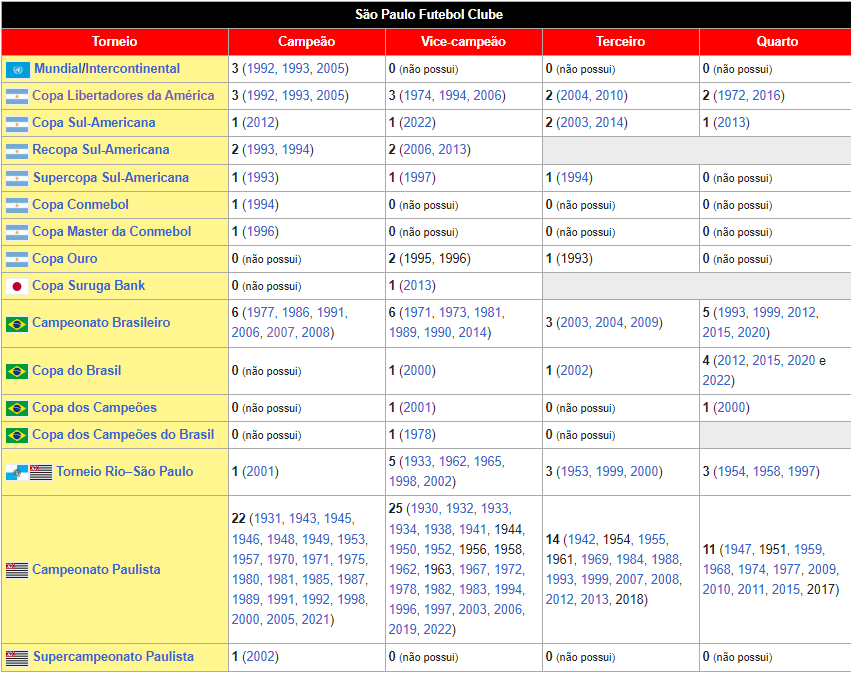Select the Japan flag icon beside Copa Suruga Bank

click(16, 286)
